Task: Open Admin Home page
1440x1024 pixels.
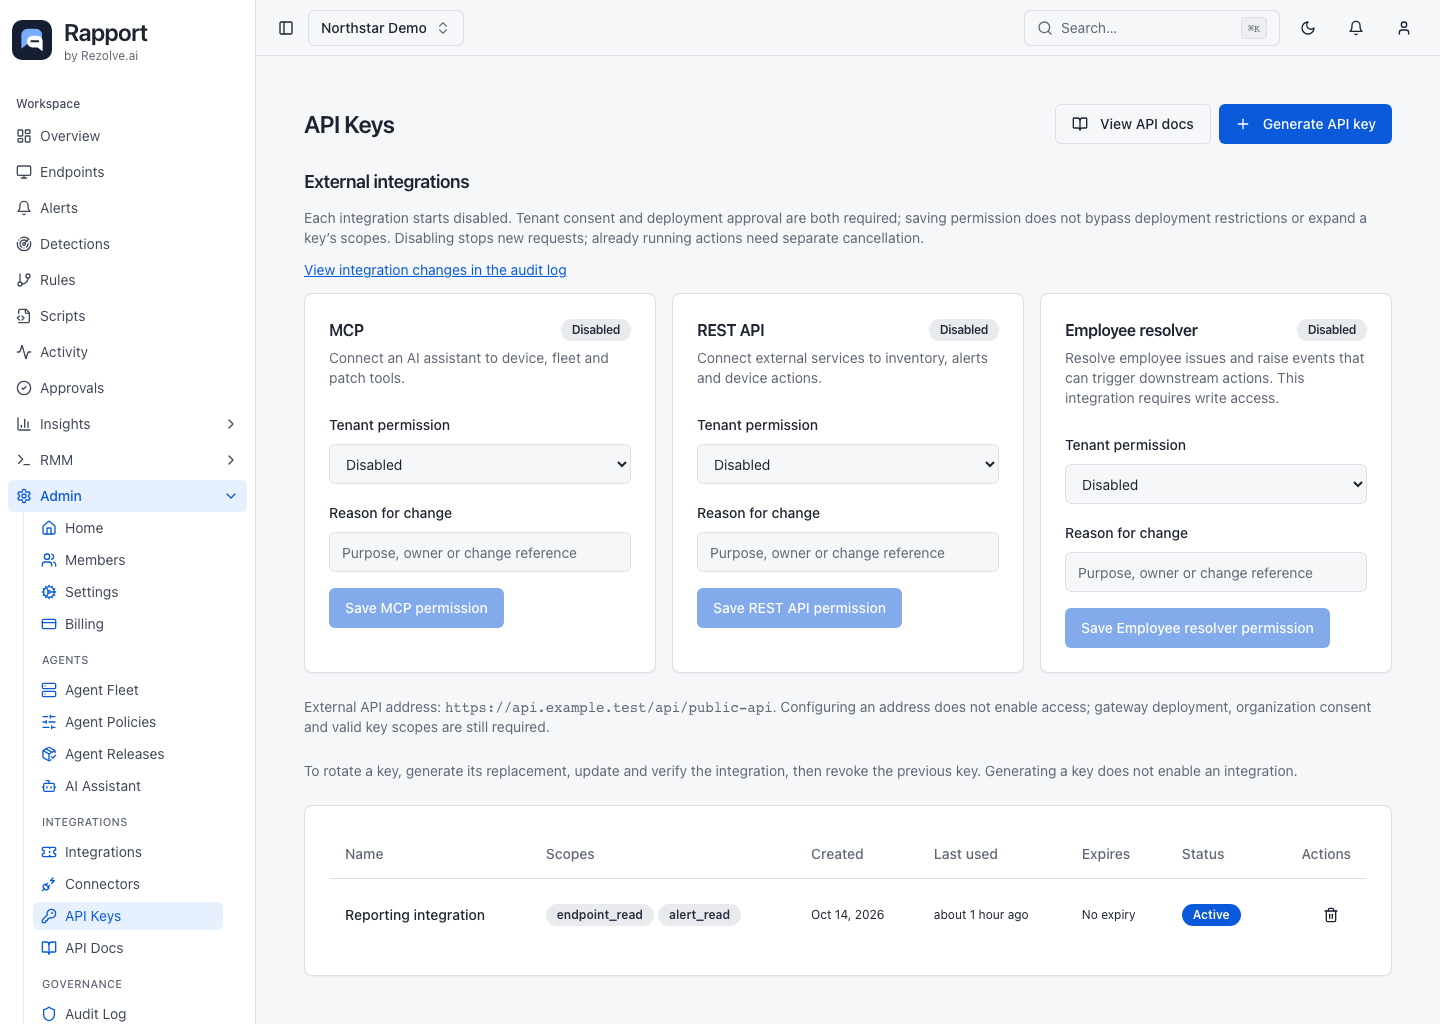Action: (x=128, y=528)
